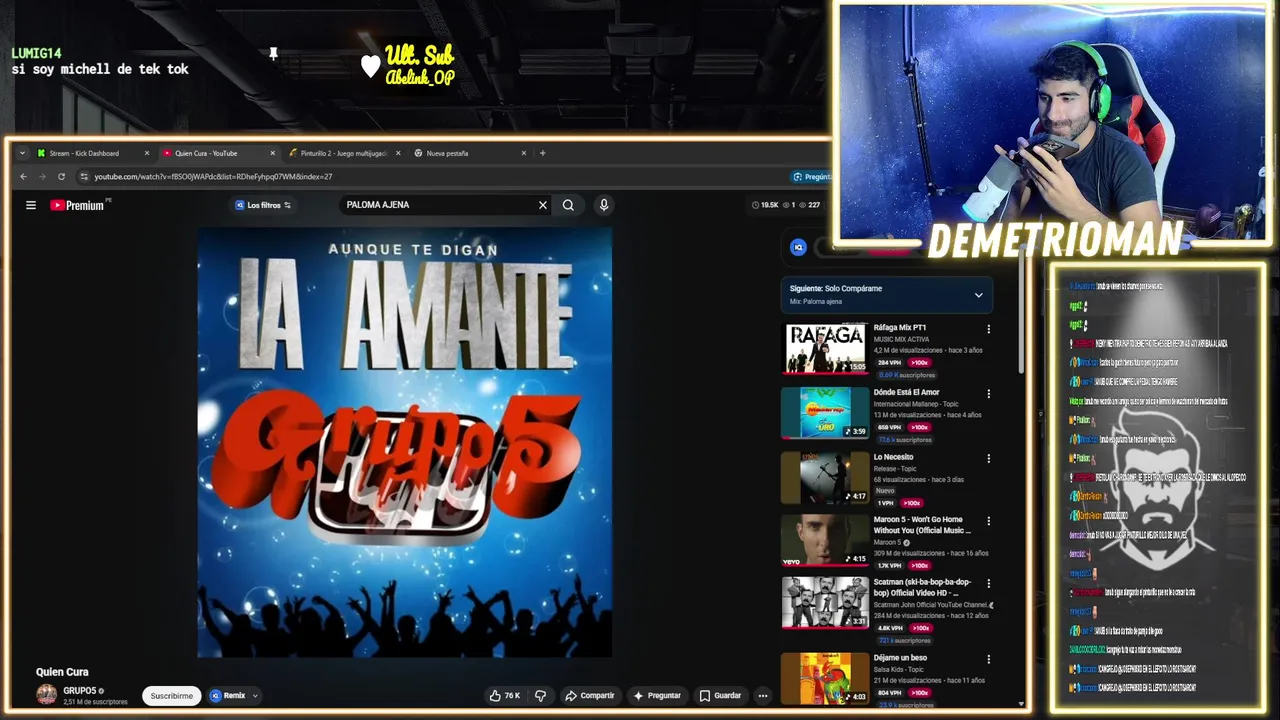Open options menu for Lo Necesito
The width and height of the screenshot is (1280, 720).
pyautogui.click(x=988, y=458)
